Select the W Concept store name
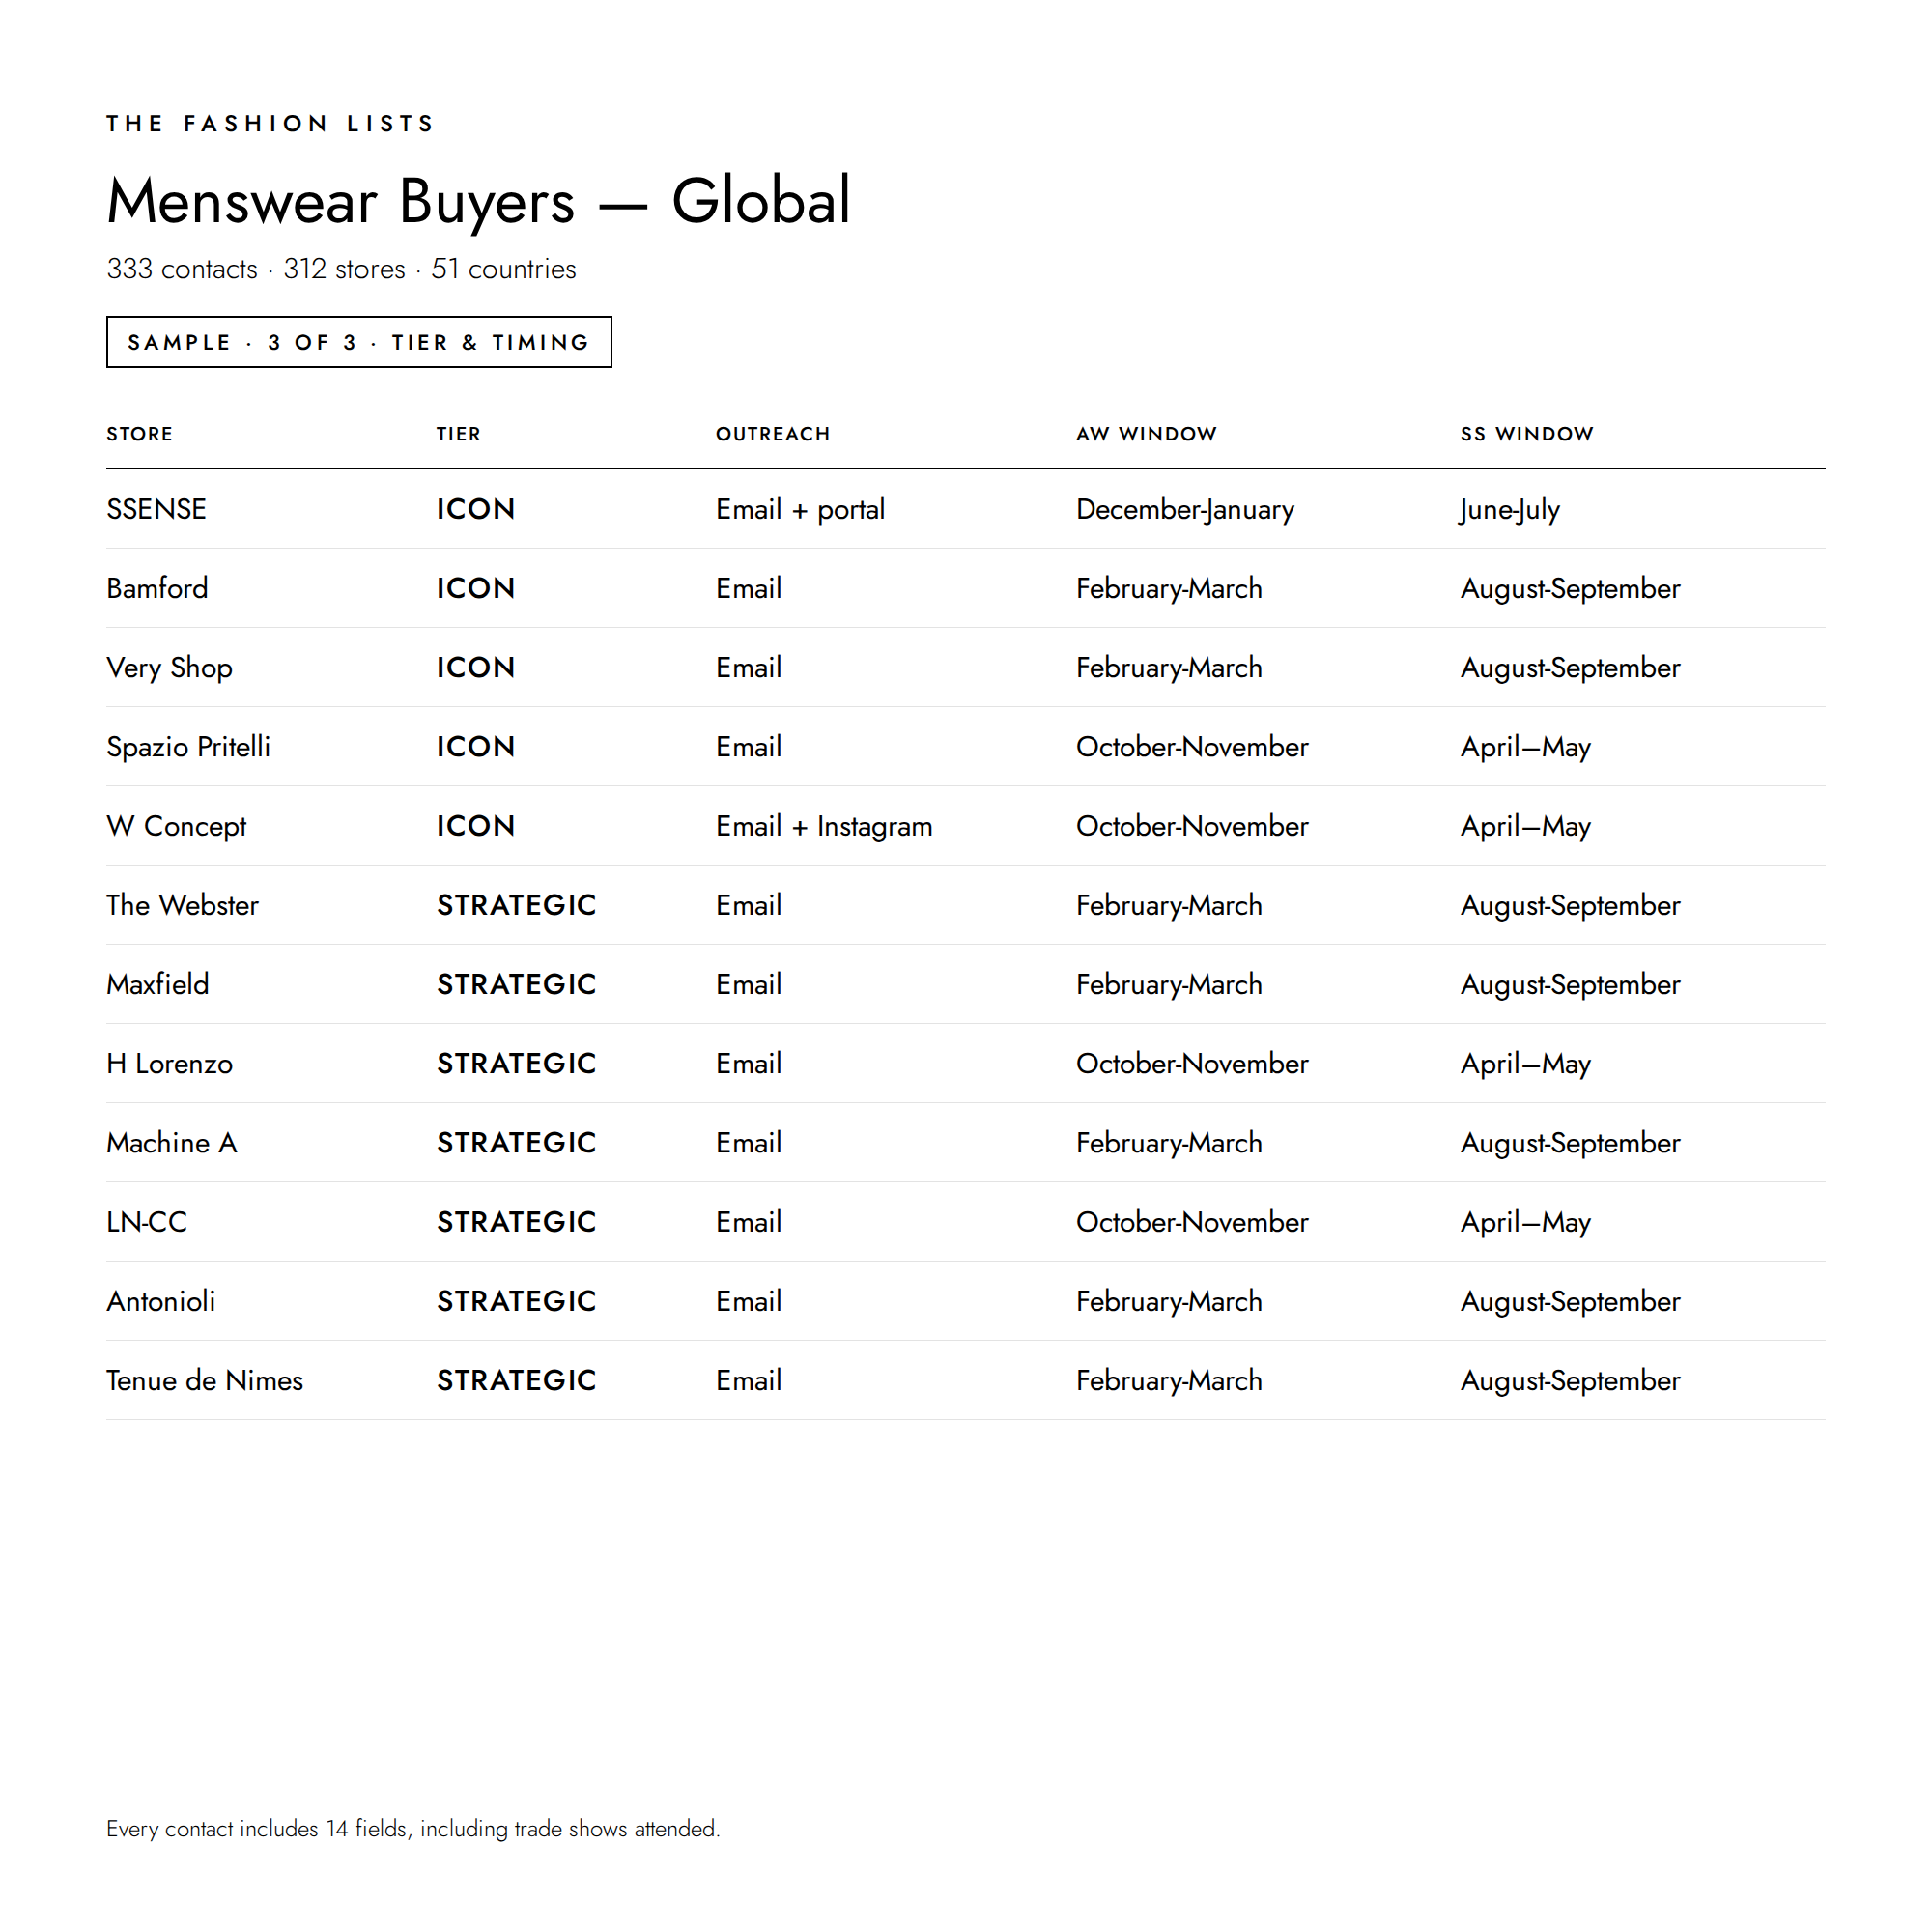The width and height of the screenshot is (1932, 1932). click(177, 826)
